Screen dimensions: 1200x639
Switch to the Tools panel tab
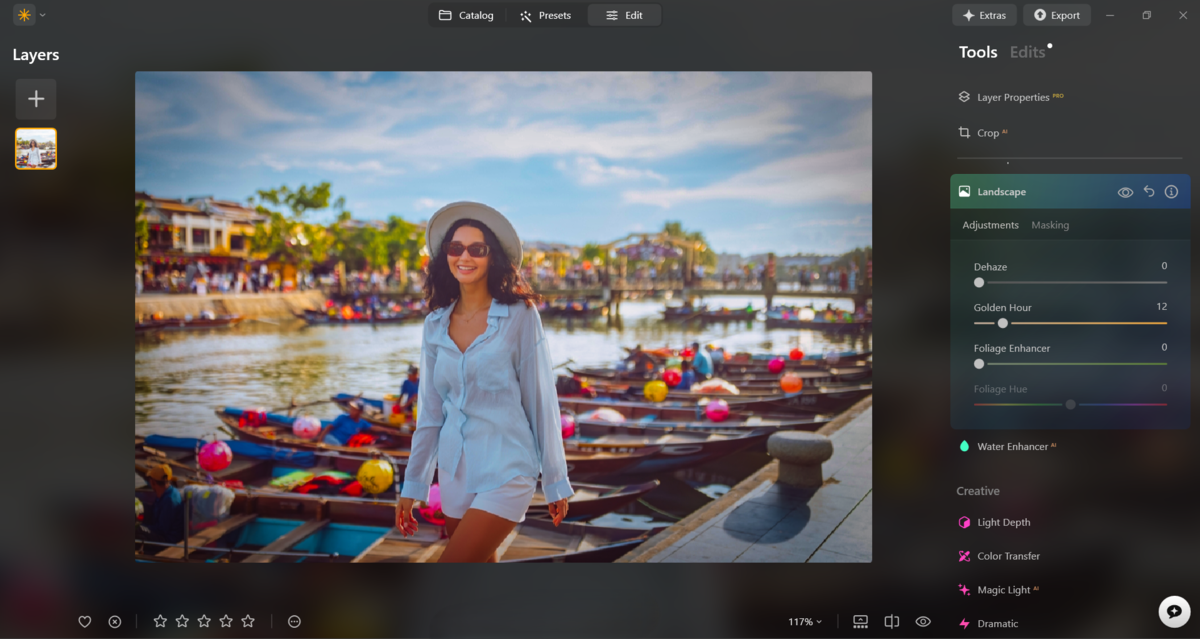coord(978,53)
